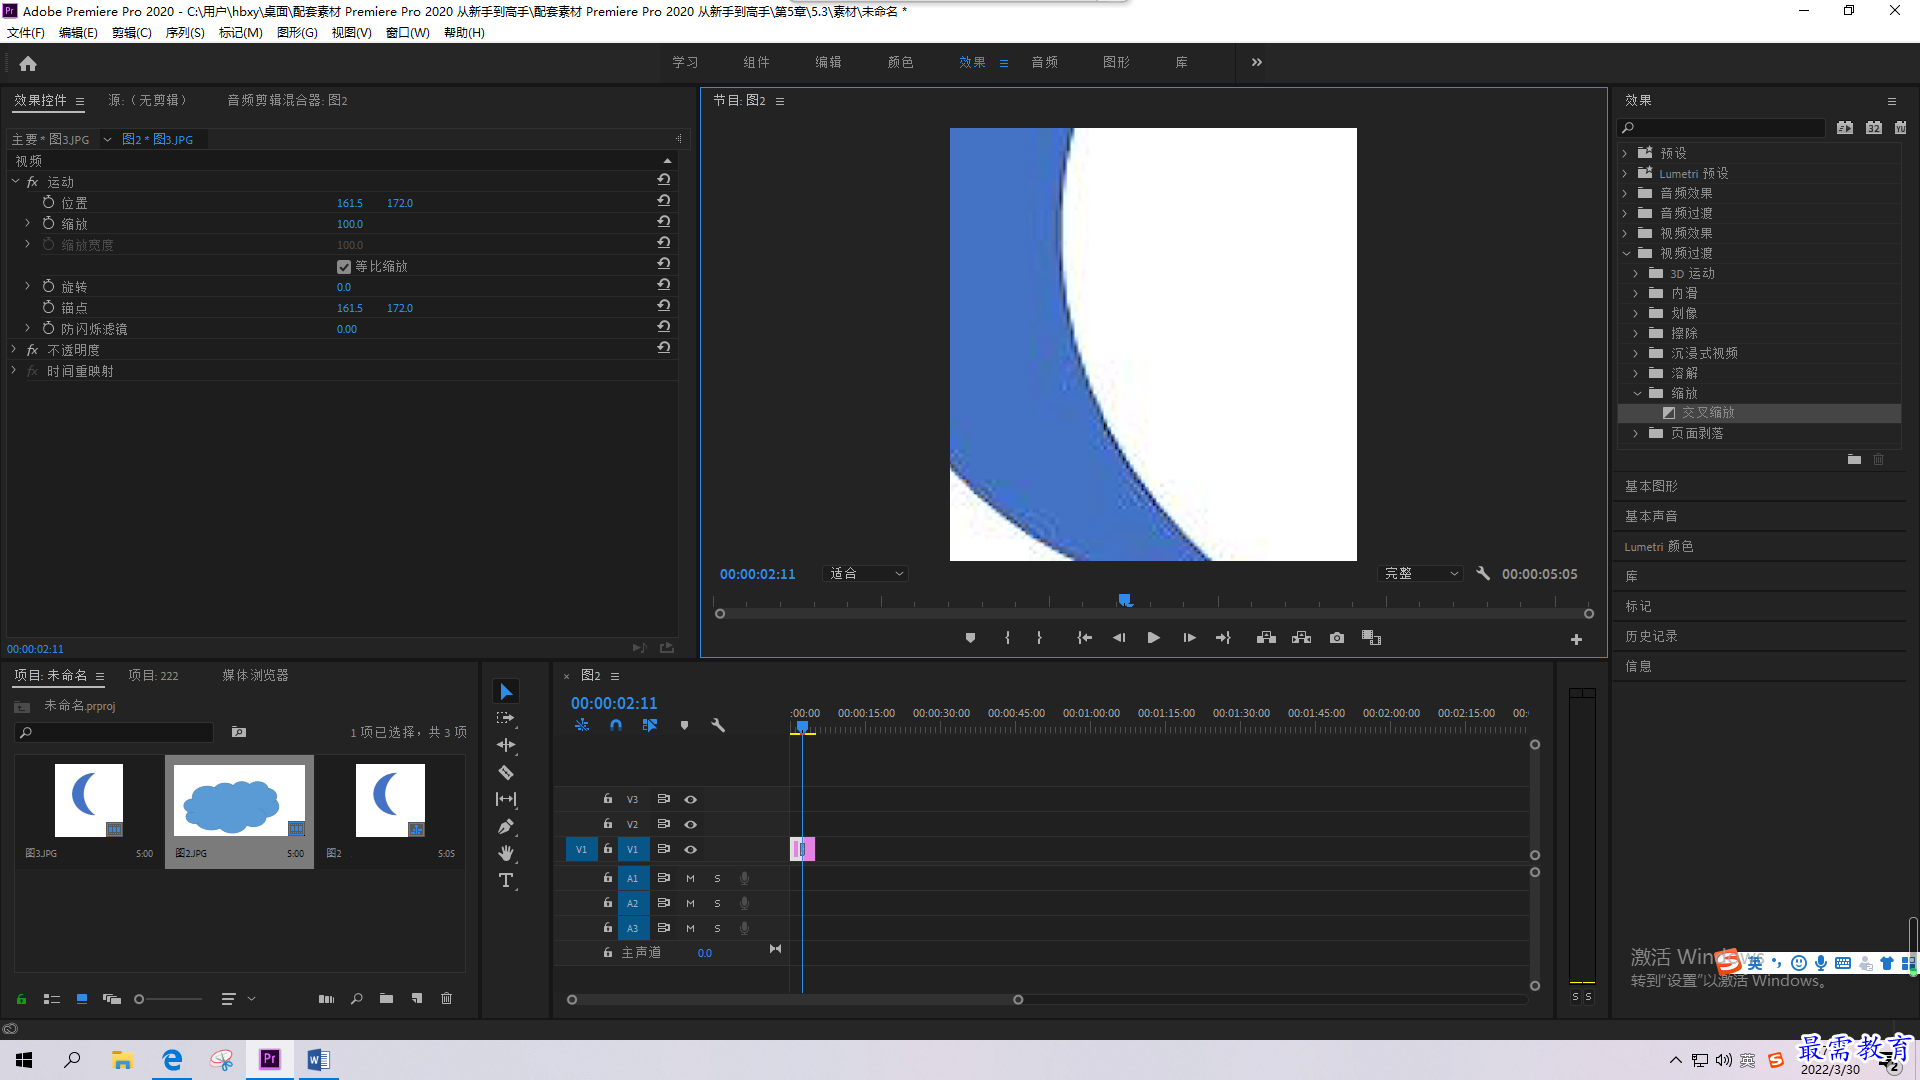Screen dimensions: 1920x1080
Task: Select the Razor tool
Action: [x=506, y=772]
